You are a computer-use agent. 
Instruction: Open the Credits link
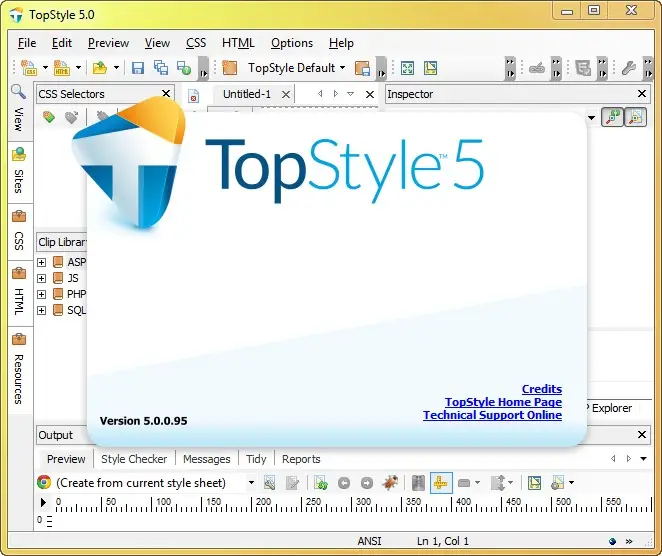(x=542, y=389)
